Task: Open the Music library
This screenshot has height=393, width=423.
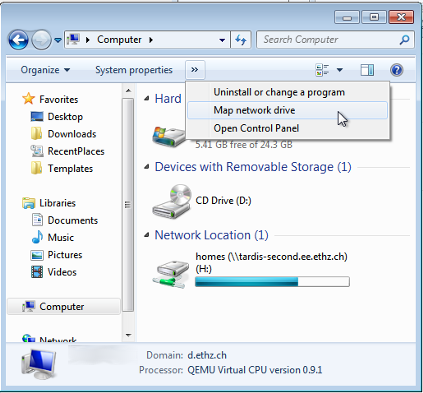Action: (x=61, y=238)
